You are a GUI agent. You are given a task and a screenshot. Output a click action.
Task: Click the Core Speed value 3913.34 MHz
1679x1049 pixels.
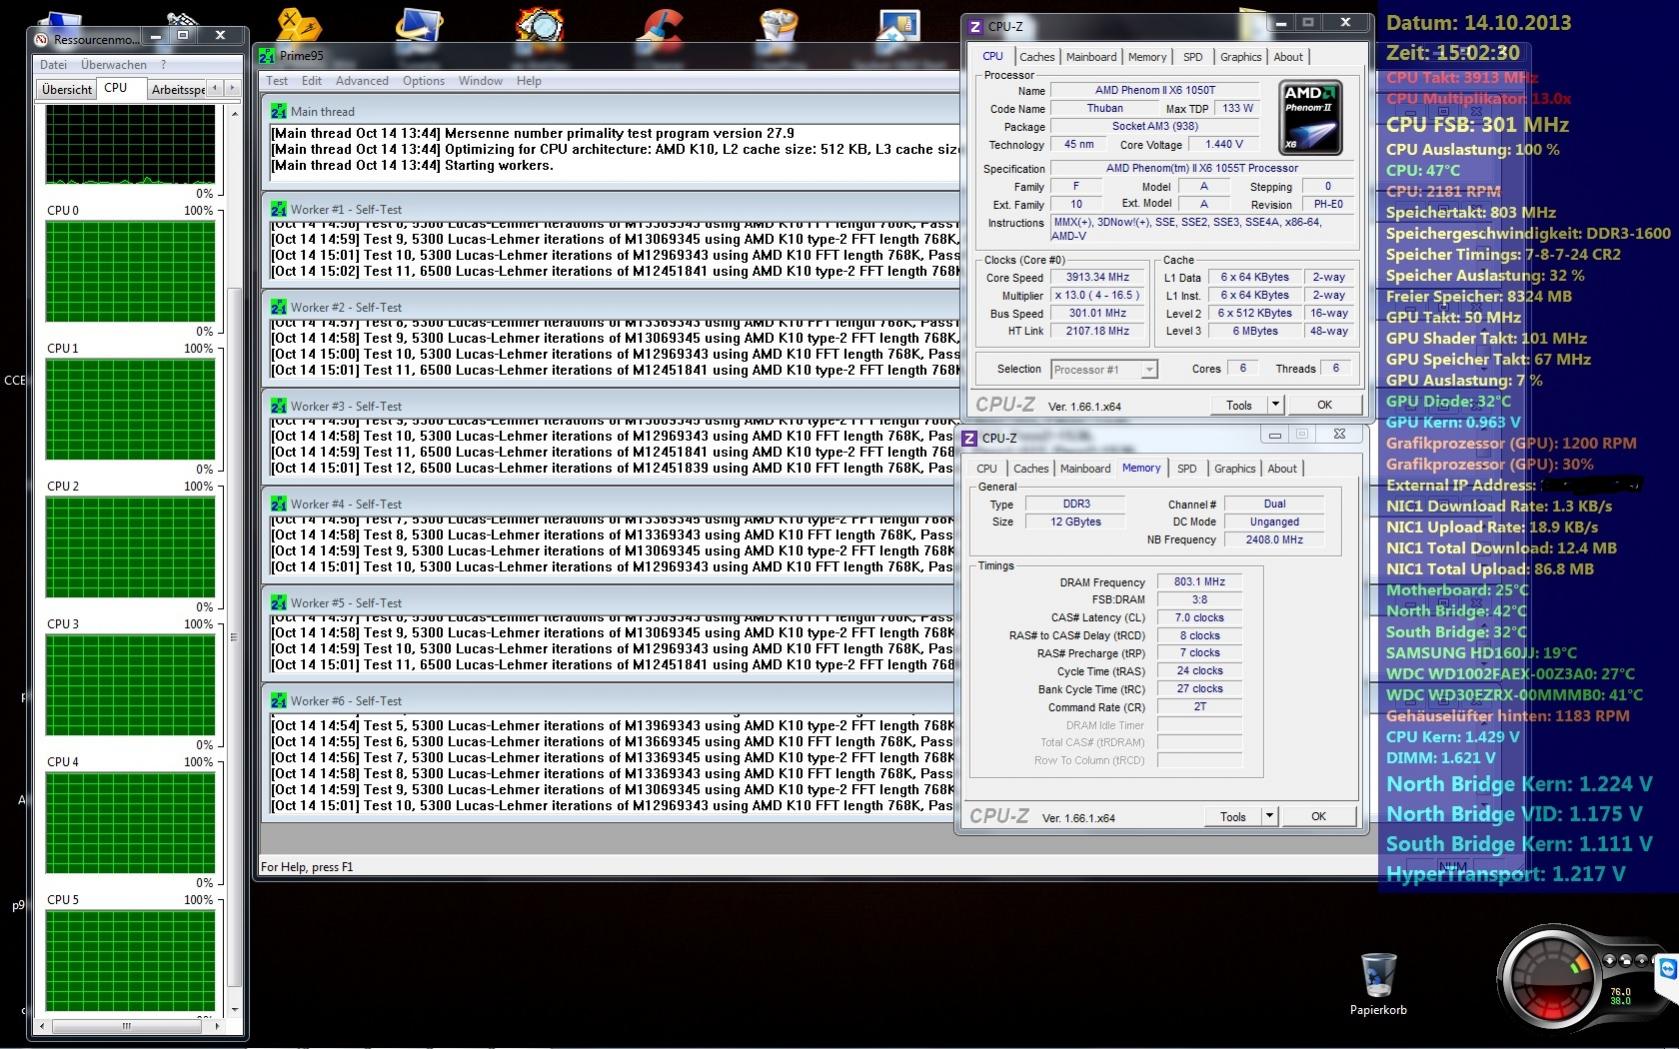click(x=1097, y=277)
